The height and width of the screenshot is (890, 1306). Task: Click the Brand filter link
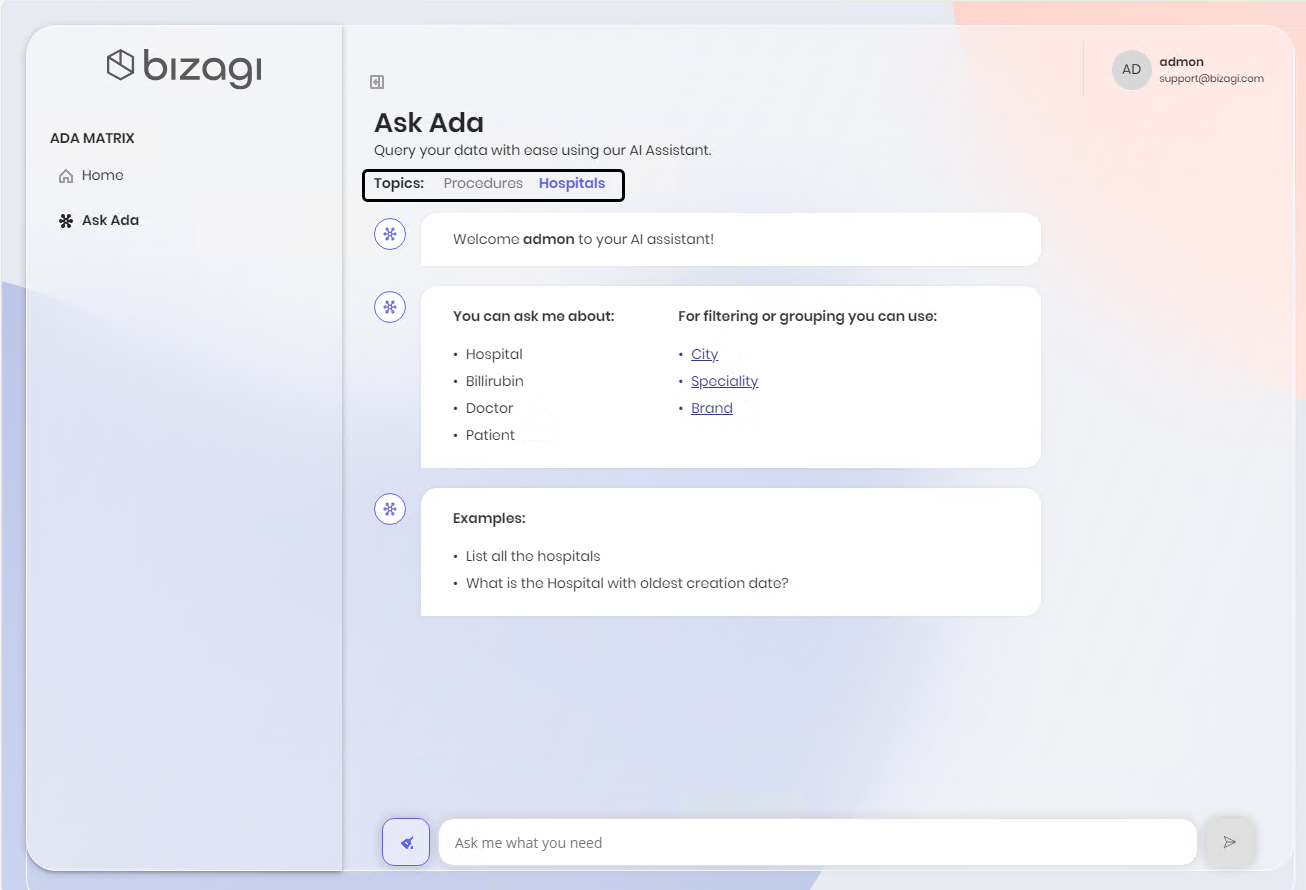tap(712, 408)
